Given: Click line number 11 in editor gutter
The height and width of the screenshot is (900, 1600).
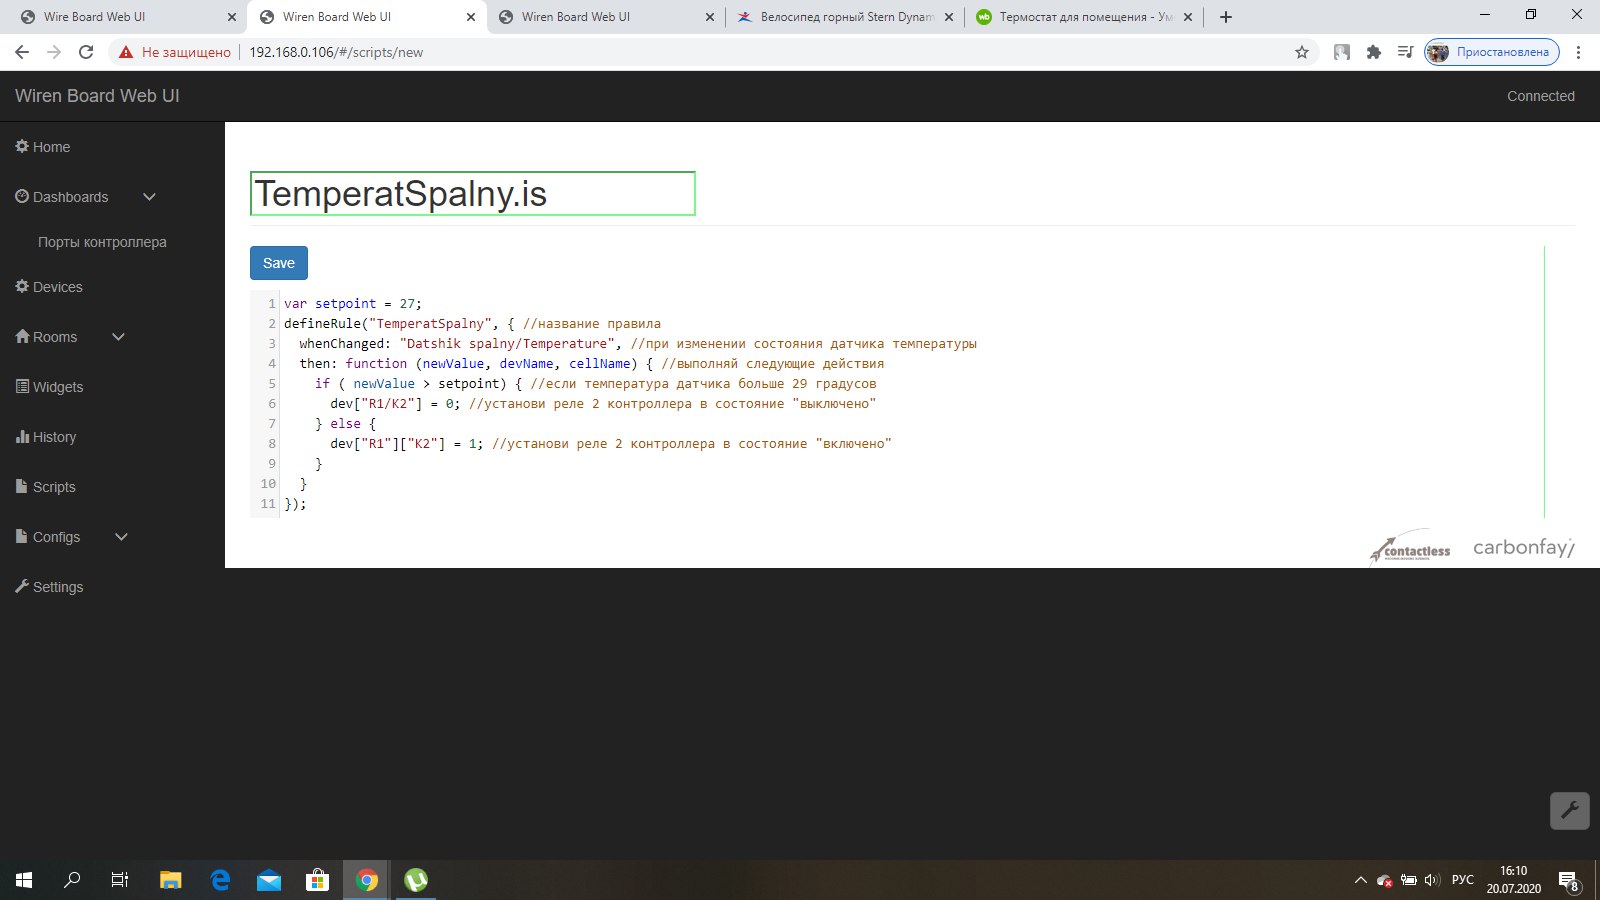Looking at the screenshot, I should point(268,504).
